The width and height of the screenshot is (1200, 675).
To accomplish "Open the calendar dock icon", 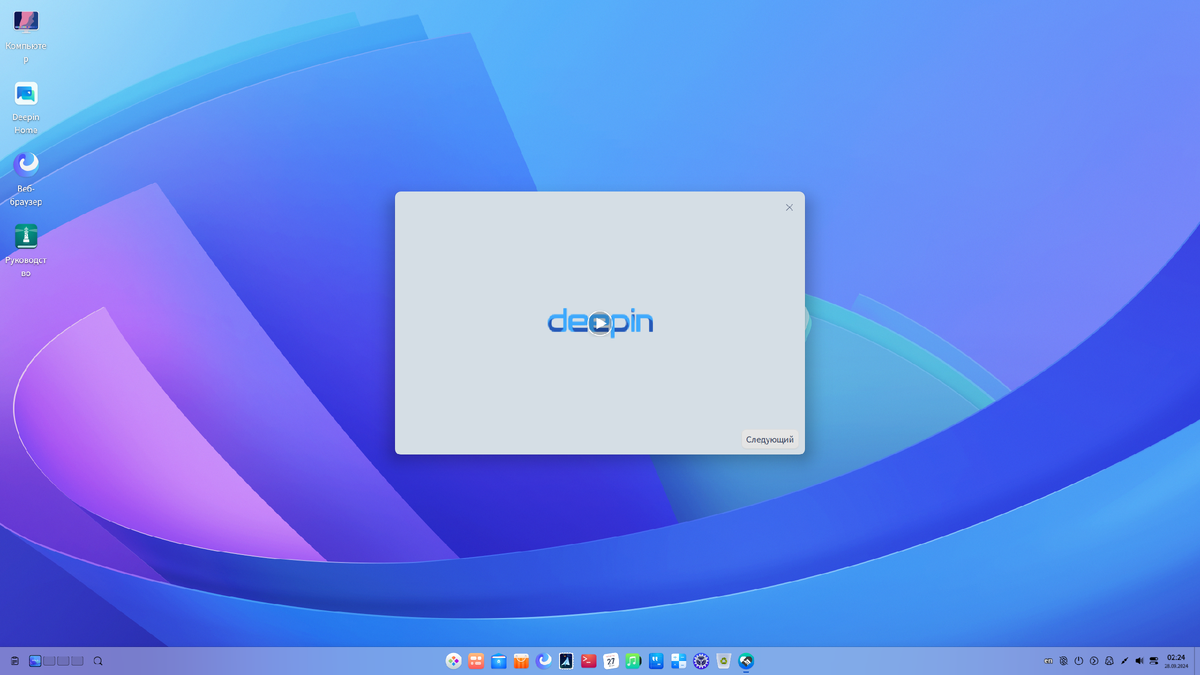I will pos(611,661).
